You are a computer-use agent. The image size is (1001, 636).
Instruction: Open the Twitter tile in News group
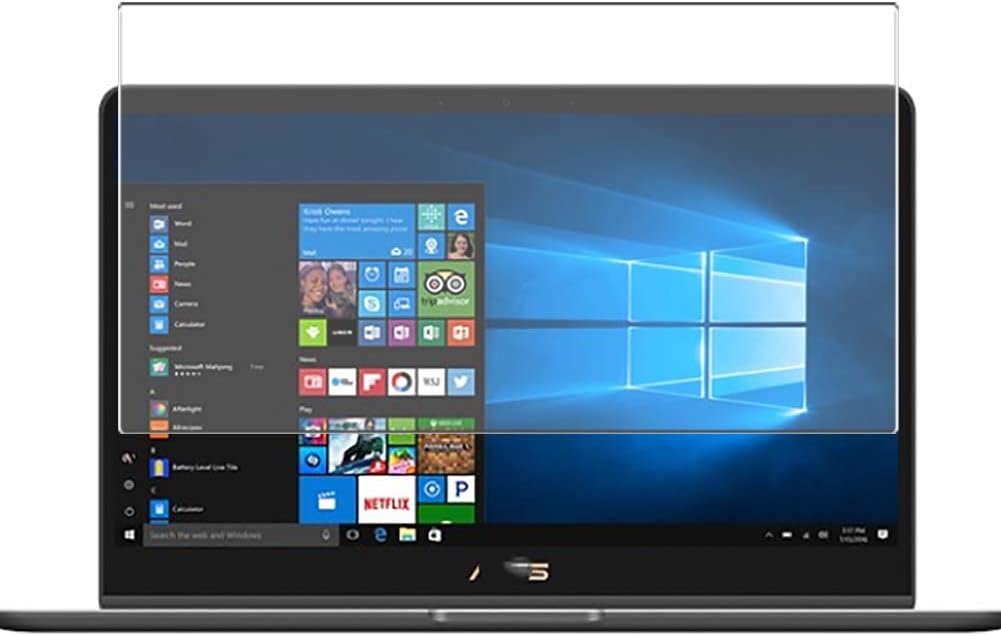(461, 382)
